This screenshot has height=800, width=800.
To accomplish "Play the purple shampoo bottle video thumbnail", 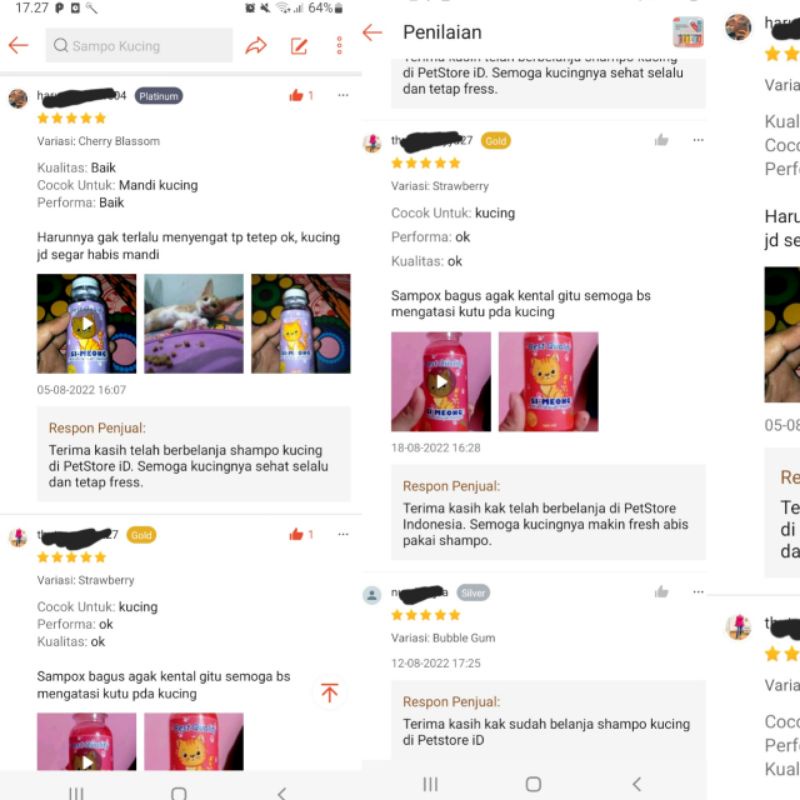I will click(x=87, y=323).
